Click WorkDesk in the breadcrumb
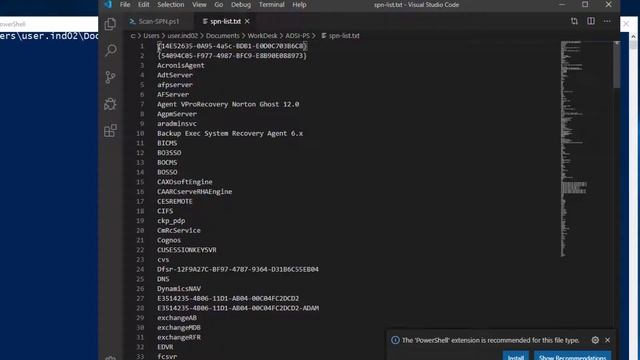Image resolution: width=640 pixels, height=360 pixels. (262, 36)
